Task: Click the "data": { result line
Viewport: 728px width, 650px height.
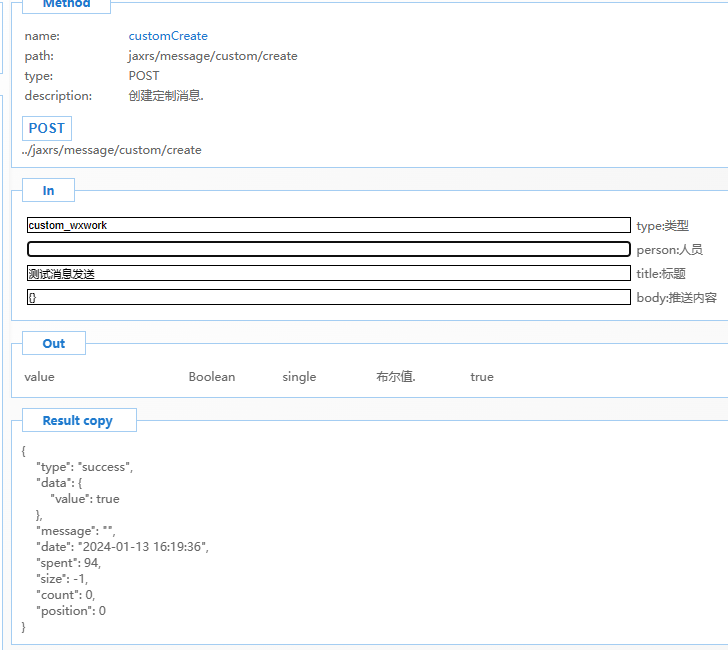Action: click(59, 483)
